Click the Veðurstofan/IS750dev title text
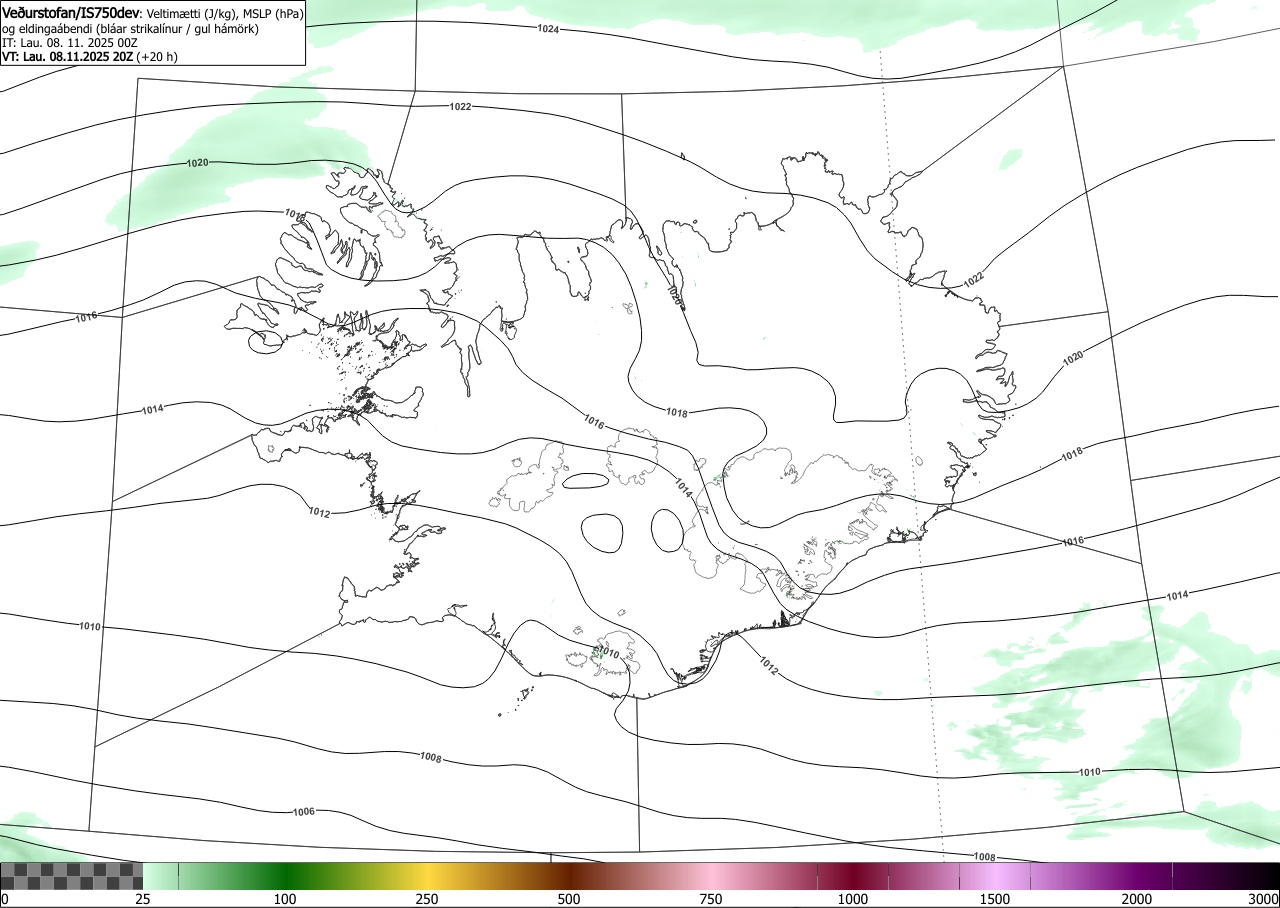The image size is (1280, 908). tap(72, 14)
